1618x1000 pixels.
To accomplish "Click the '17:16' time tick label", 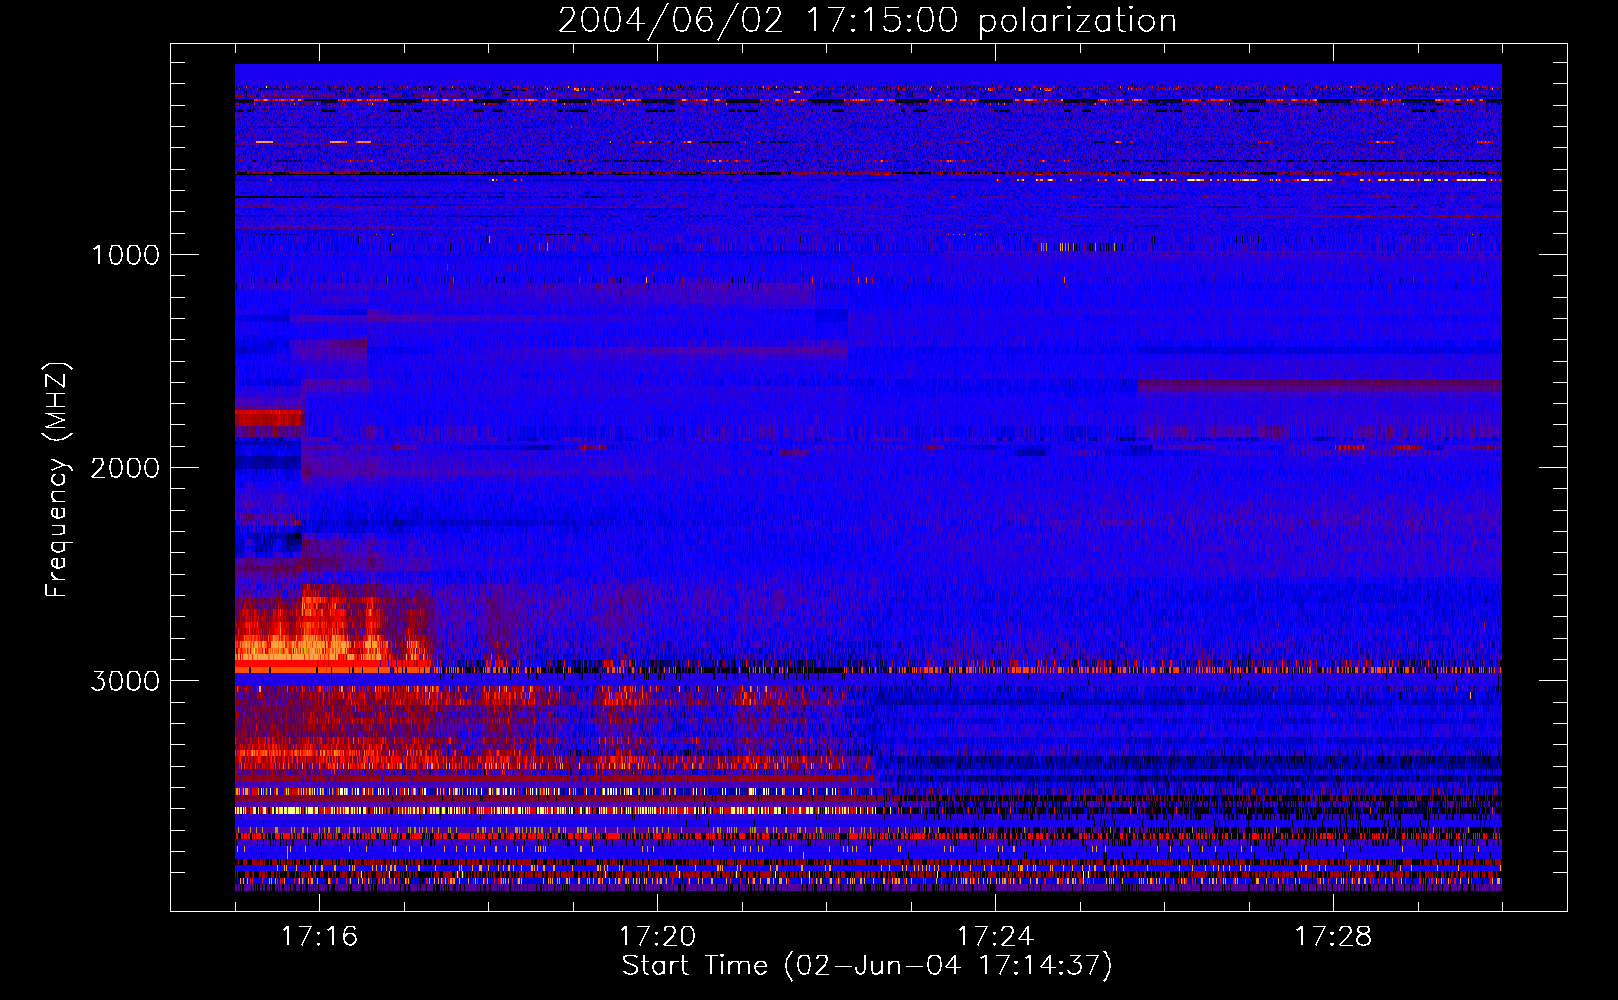I will point(319,937).
